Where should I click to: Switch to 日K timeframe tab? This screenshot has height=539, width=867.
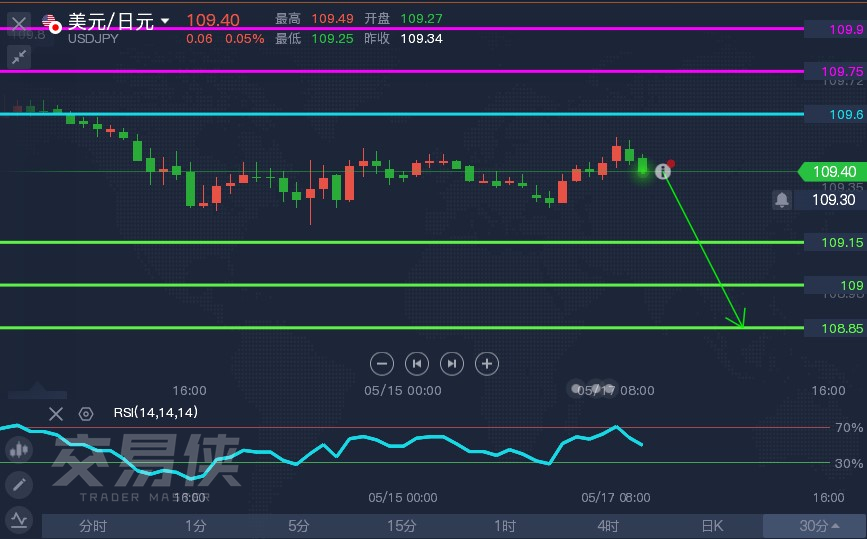(x=712, y=526)
